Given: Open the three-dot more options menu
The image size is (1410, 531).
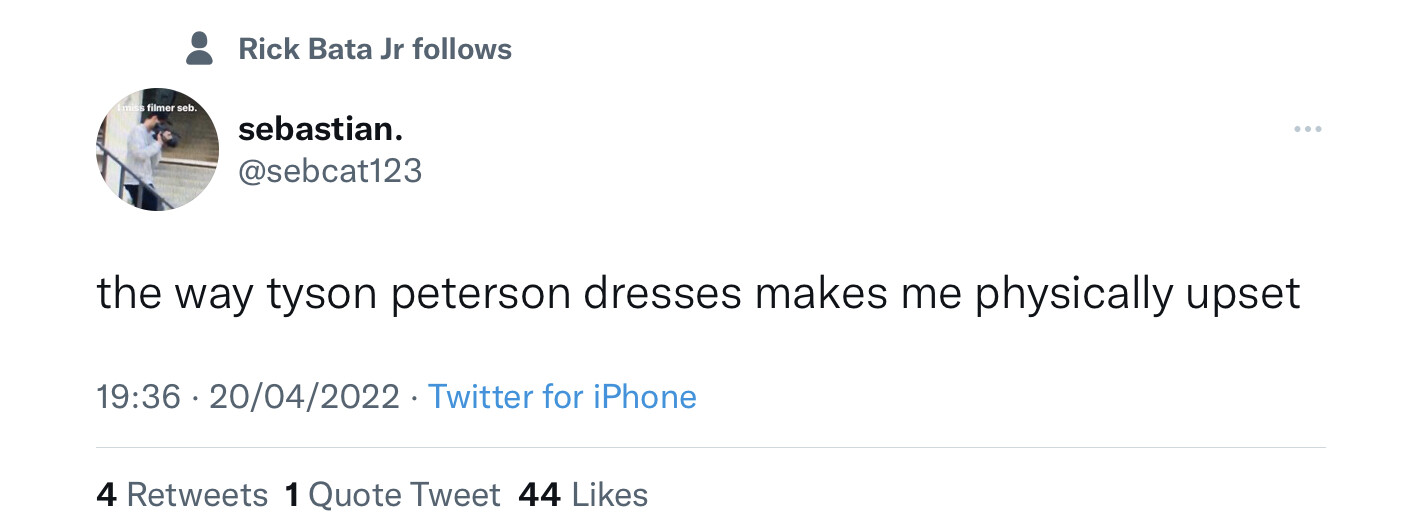Looking at the screenshot, I should 1307,129.
